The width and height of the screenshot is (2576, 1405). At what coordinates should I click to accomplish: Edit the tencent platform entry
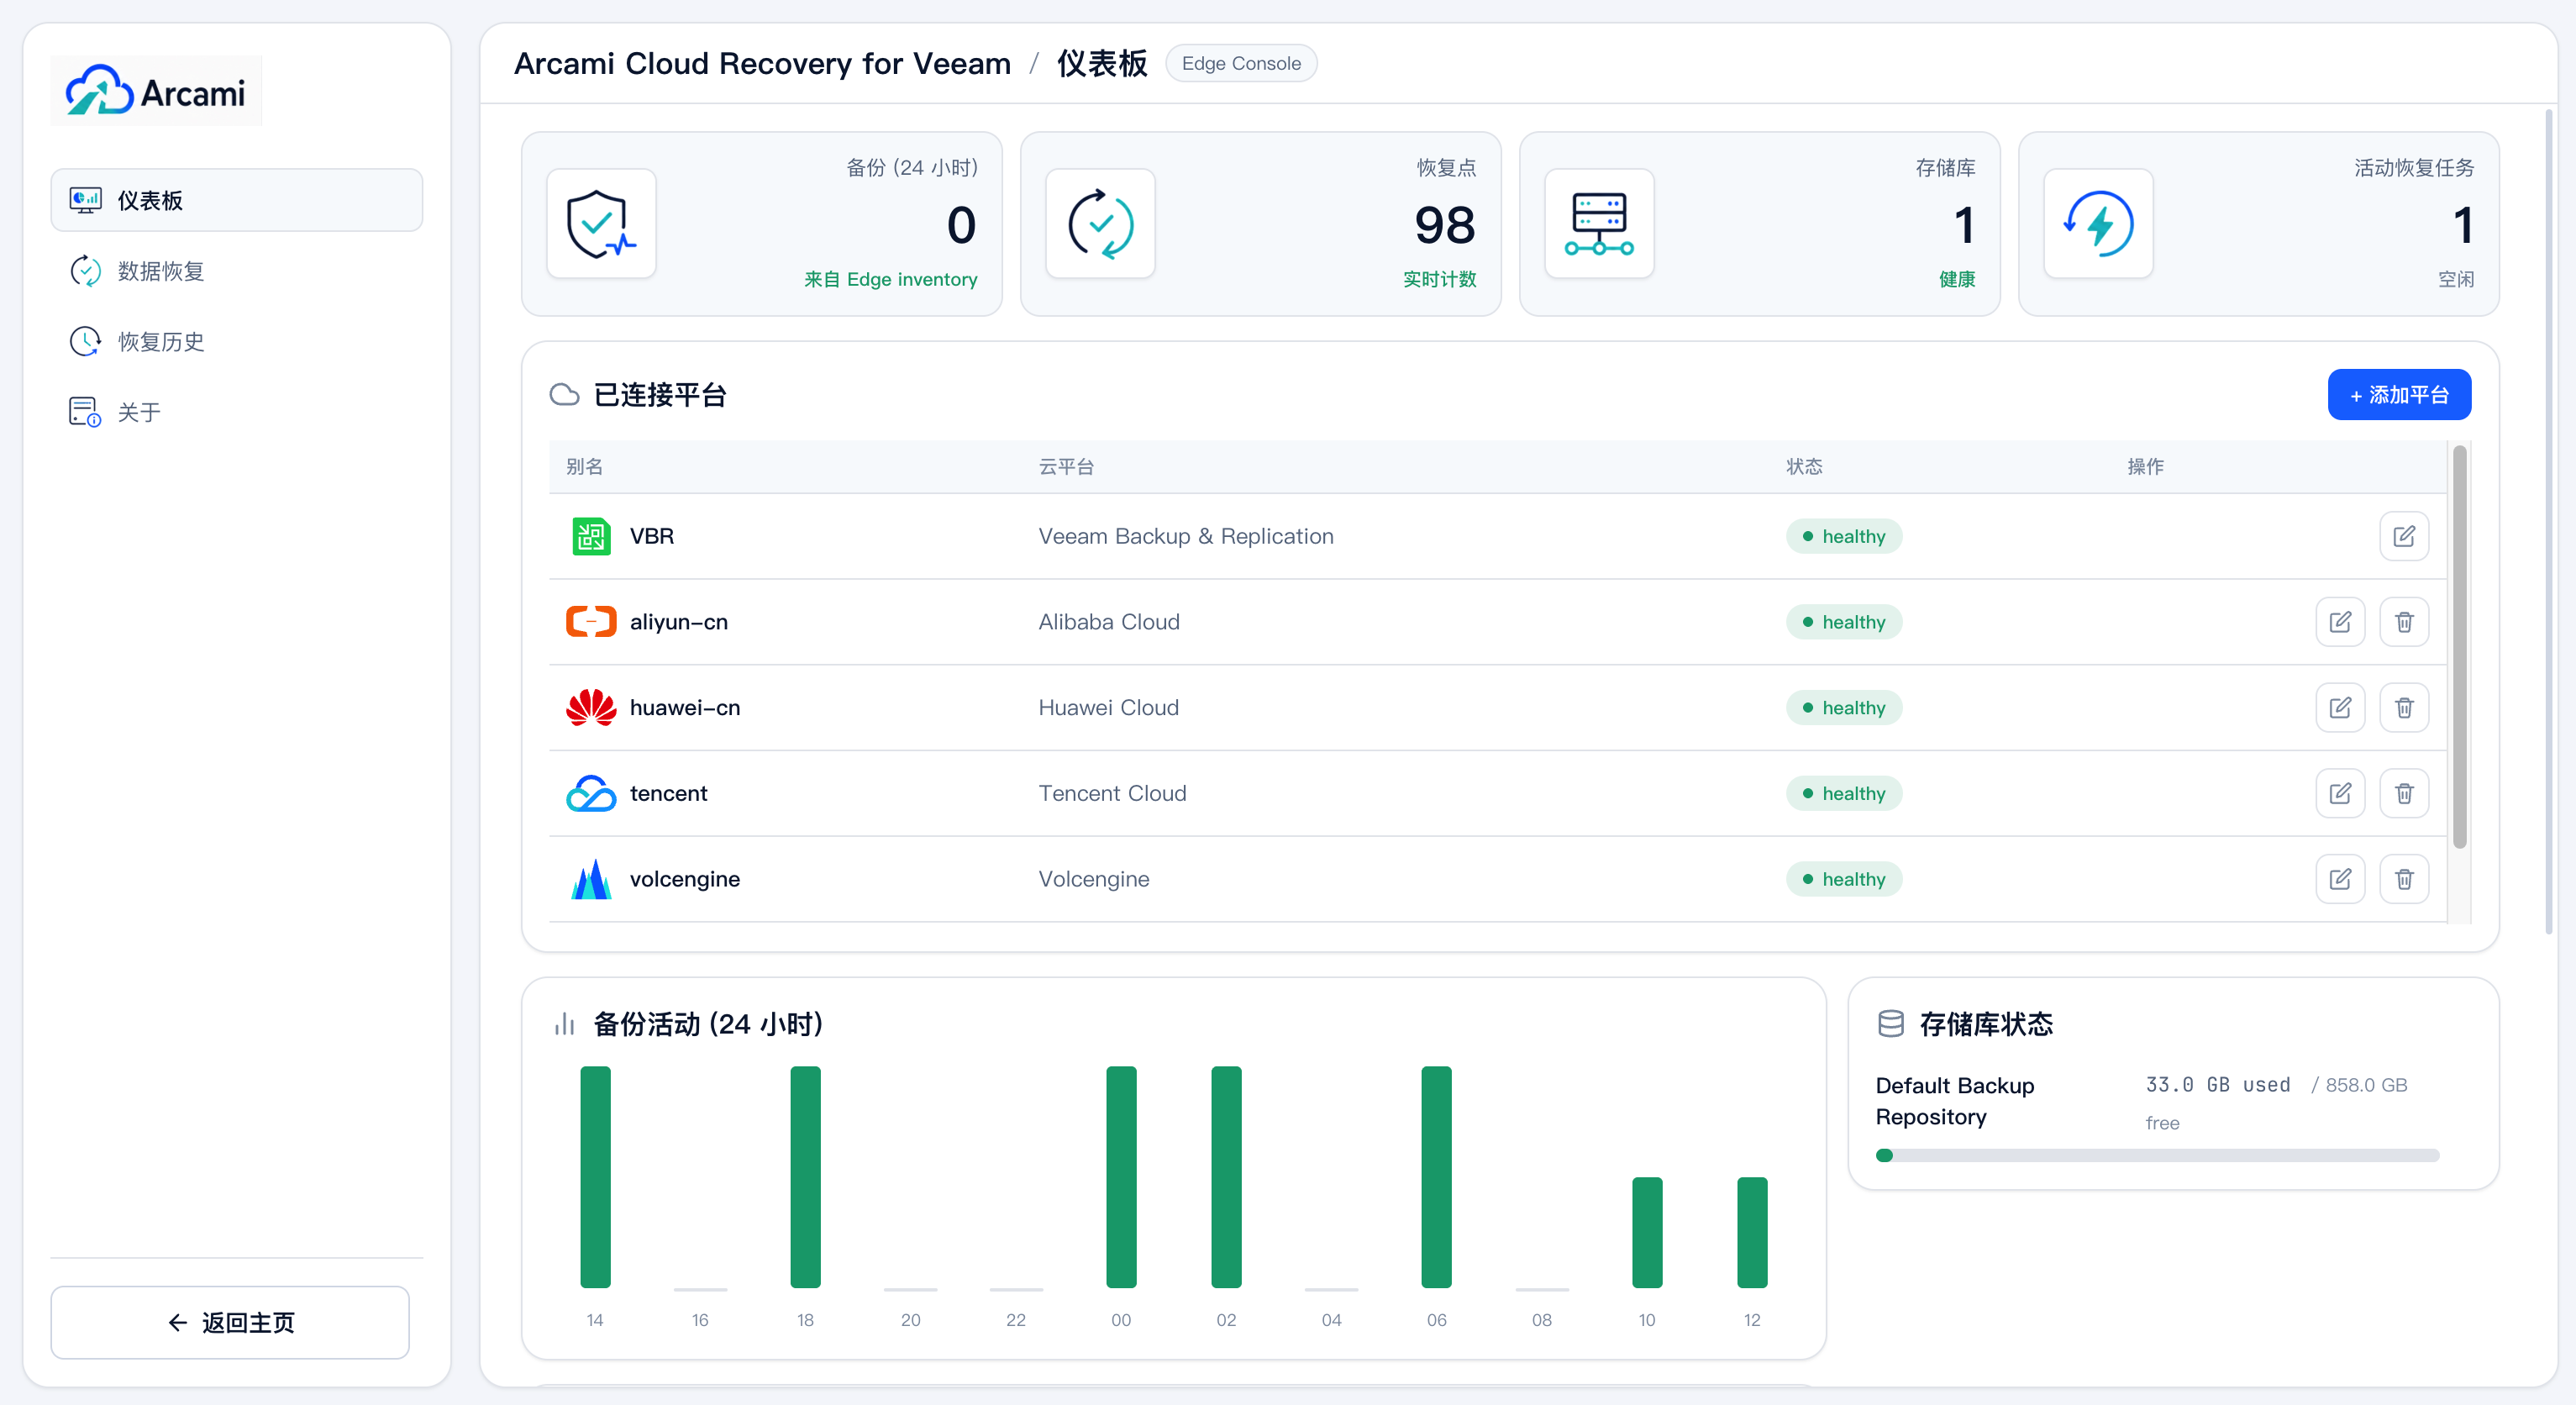[x=2340, y=793]
